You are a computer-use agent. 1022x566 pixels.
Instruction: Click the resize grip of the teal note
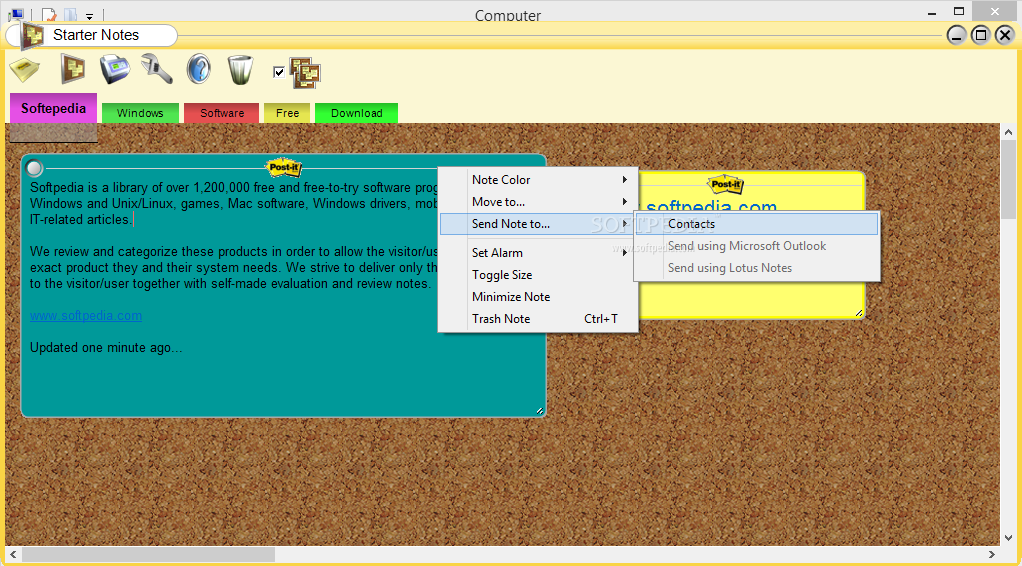pyautogui.click(x=540, y=411)
